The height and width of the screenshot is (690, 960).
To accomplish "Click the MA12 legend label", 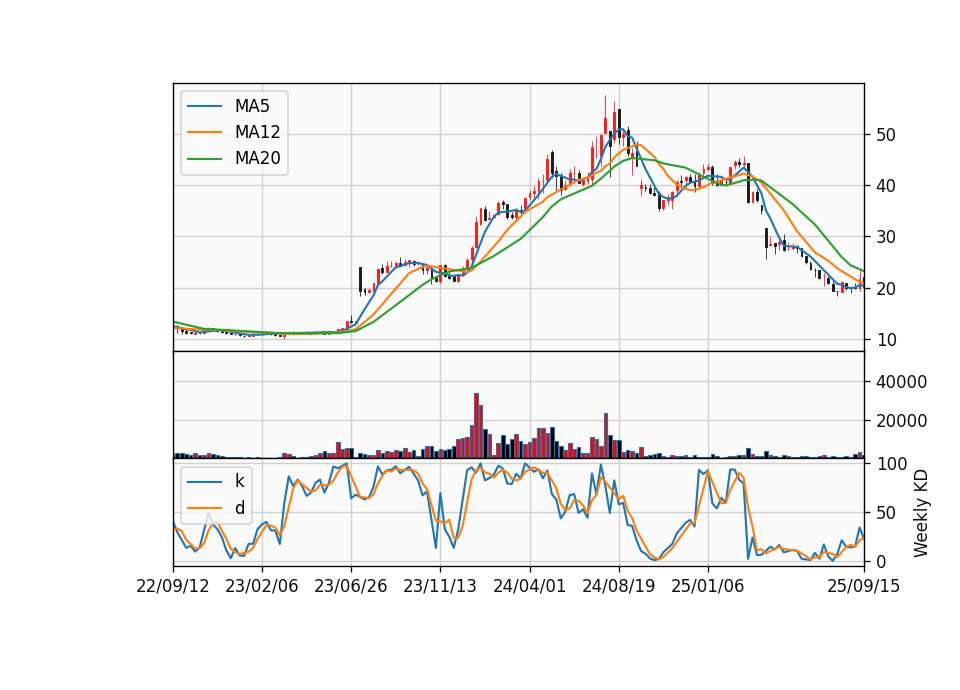I will click(x=257, y=132).
